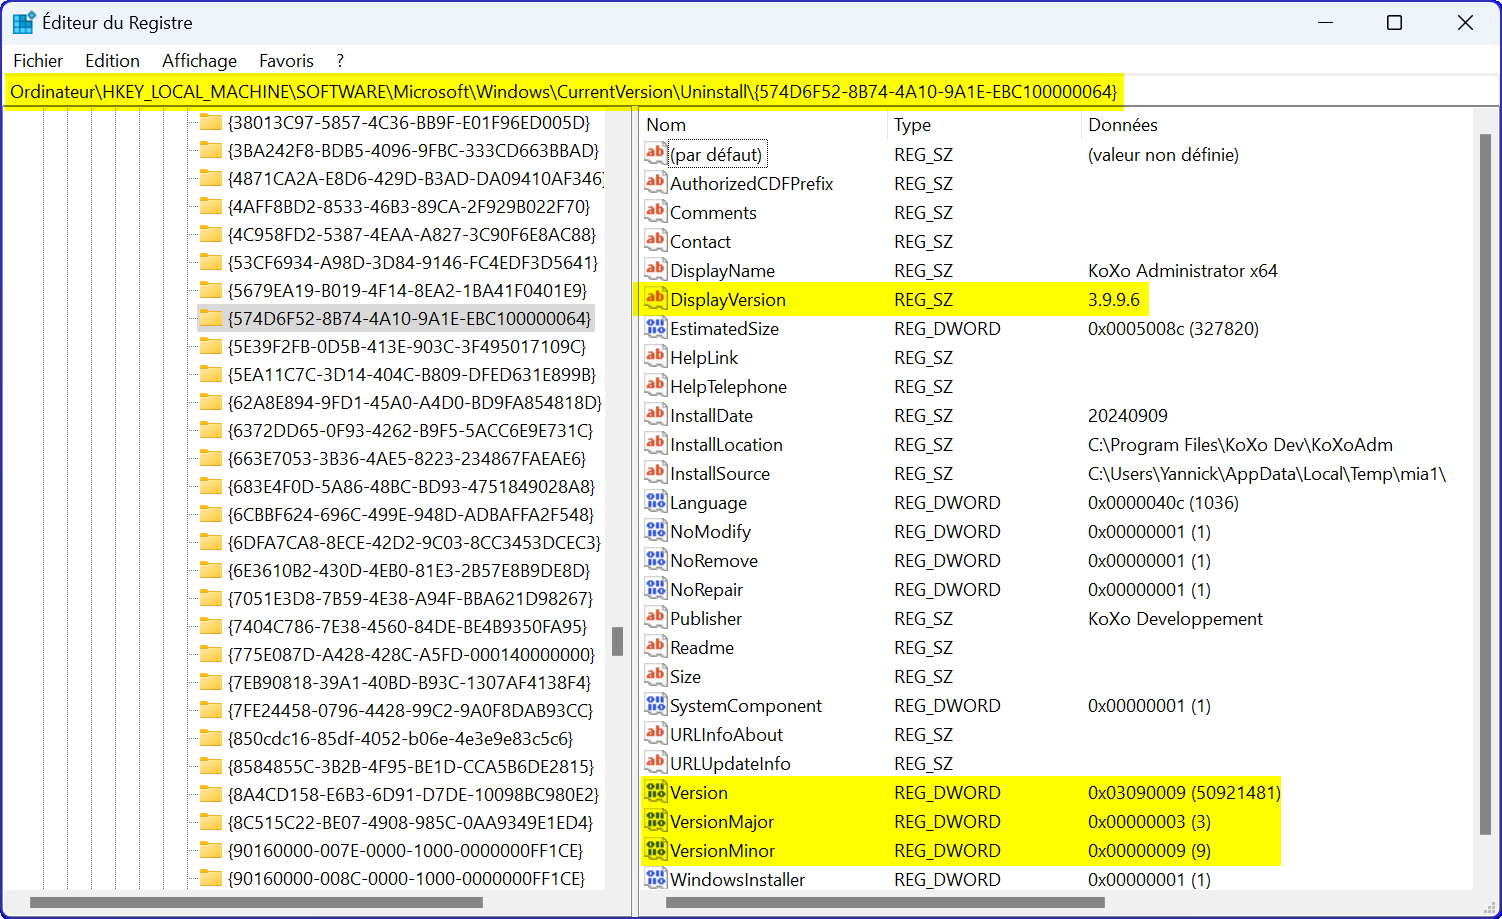This screenshot has height=919, width=1502.
Task: Click the string icon beside Comments
Action: point(655,211)
